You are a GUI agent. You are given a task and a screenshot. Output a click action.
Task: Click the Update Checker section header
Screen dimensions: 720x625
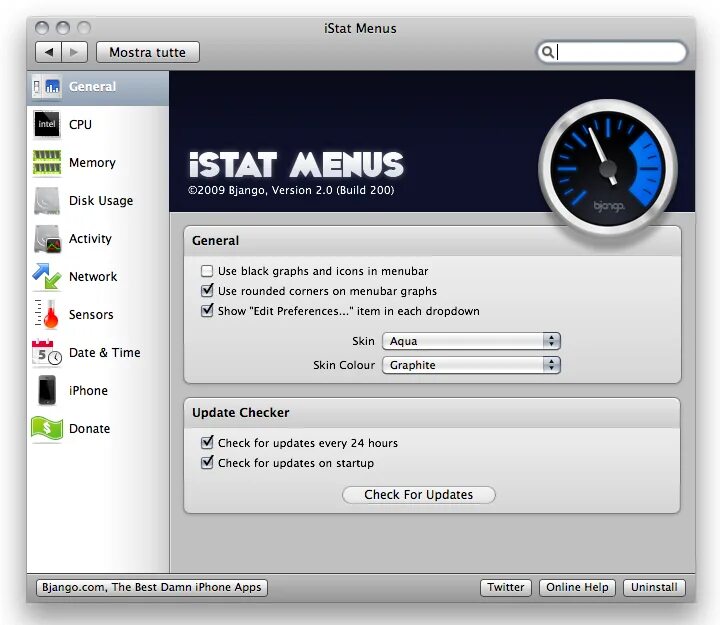pyautogui.click(x=241, y=412)
